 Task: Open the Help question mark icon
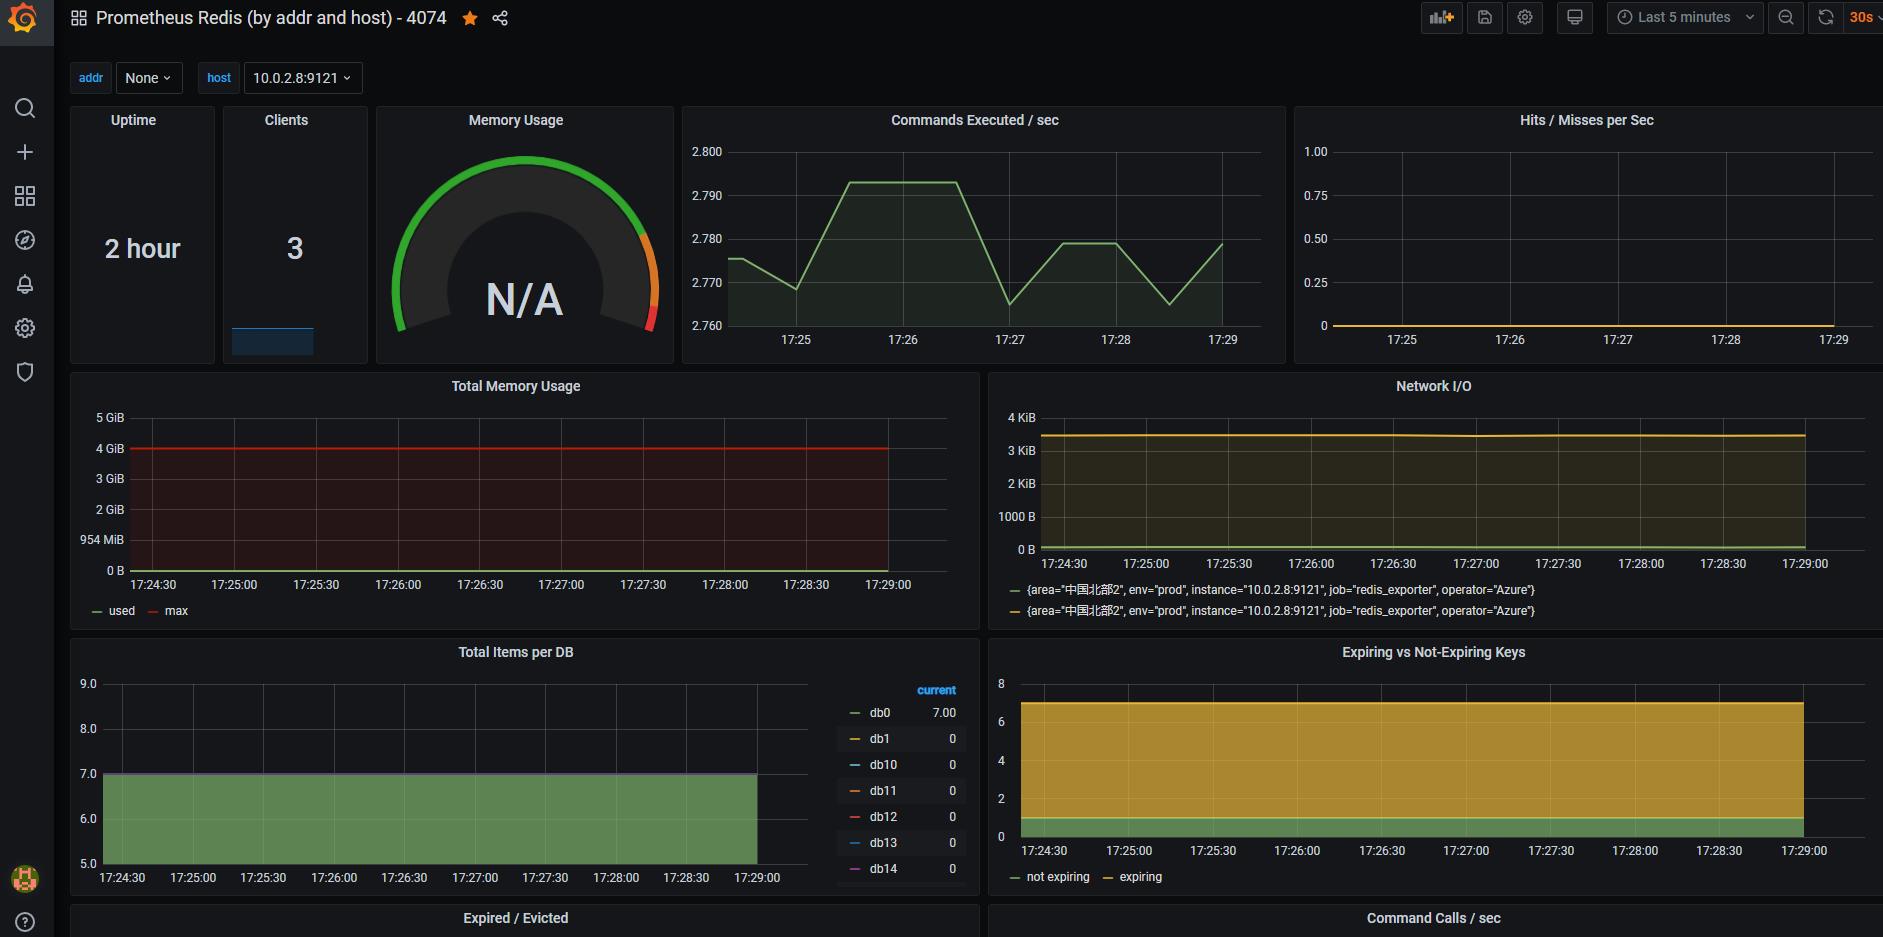(25, 922)
